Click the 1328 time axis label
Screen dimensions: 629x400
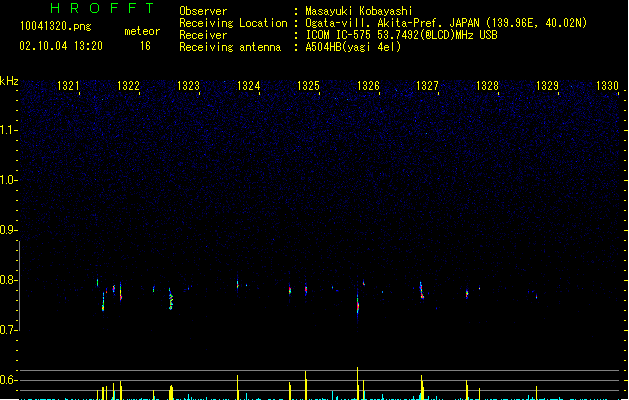pyautogui.click(x=487, y=86)
